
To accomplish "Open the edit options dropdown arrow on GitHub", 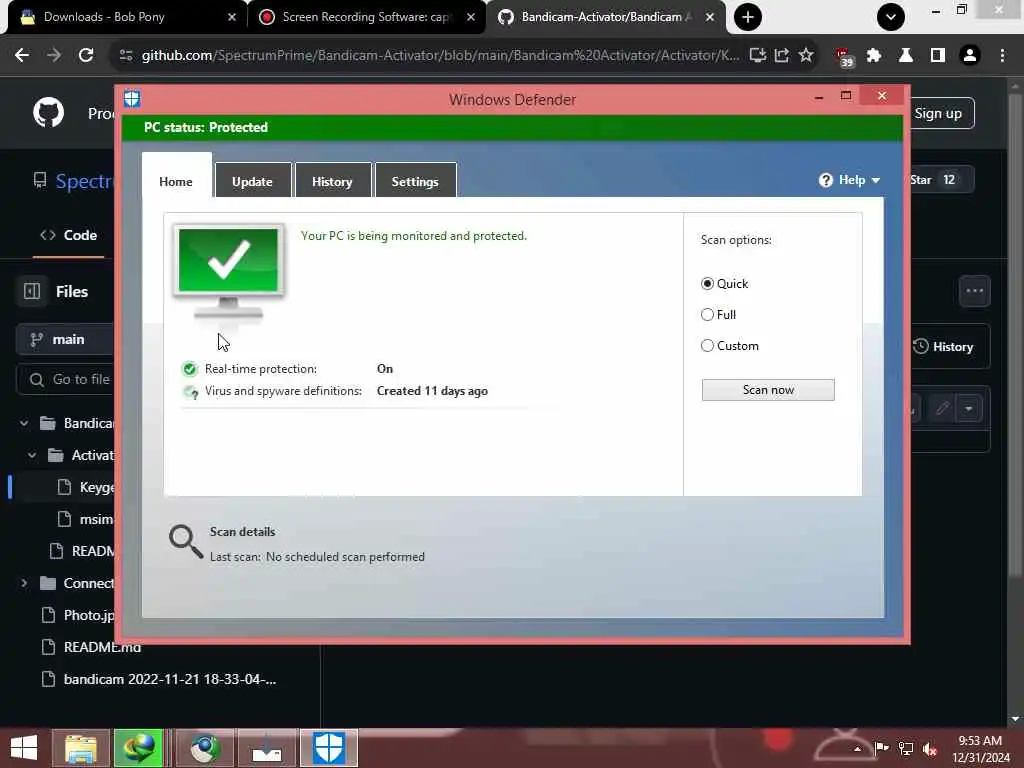I will (x=969, y=409).
